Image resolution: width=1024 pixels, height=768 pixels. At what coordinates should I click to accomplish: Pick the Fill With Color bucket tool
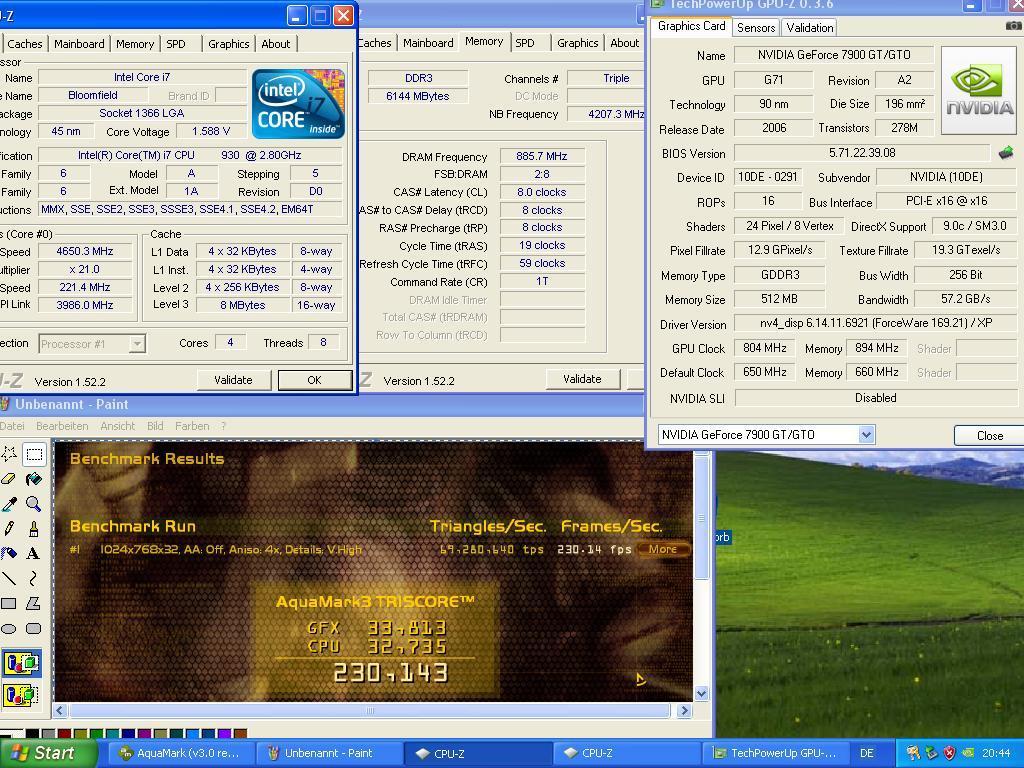(34, 479)
